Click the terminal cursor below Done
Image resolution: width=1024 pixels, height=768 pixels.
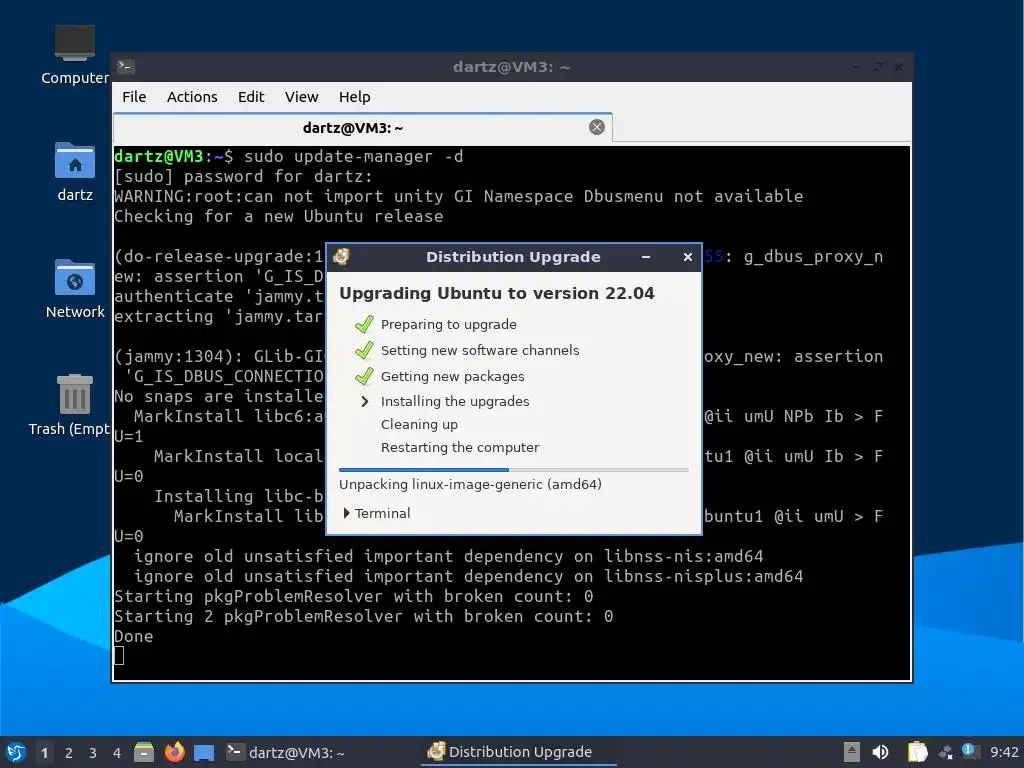coord(119,656)
